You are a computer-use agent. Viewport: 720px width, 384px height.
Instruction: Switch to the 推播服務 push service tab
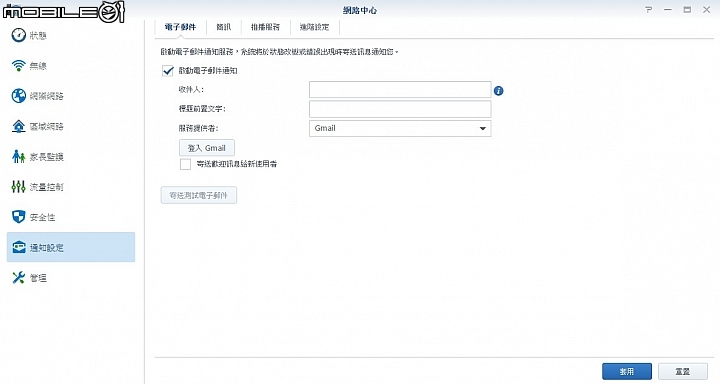tap(265, 27)
